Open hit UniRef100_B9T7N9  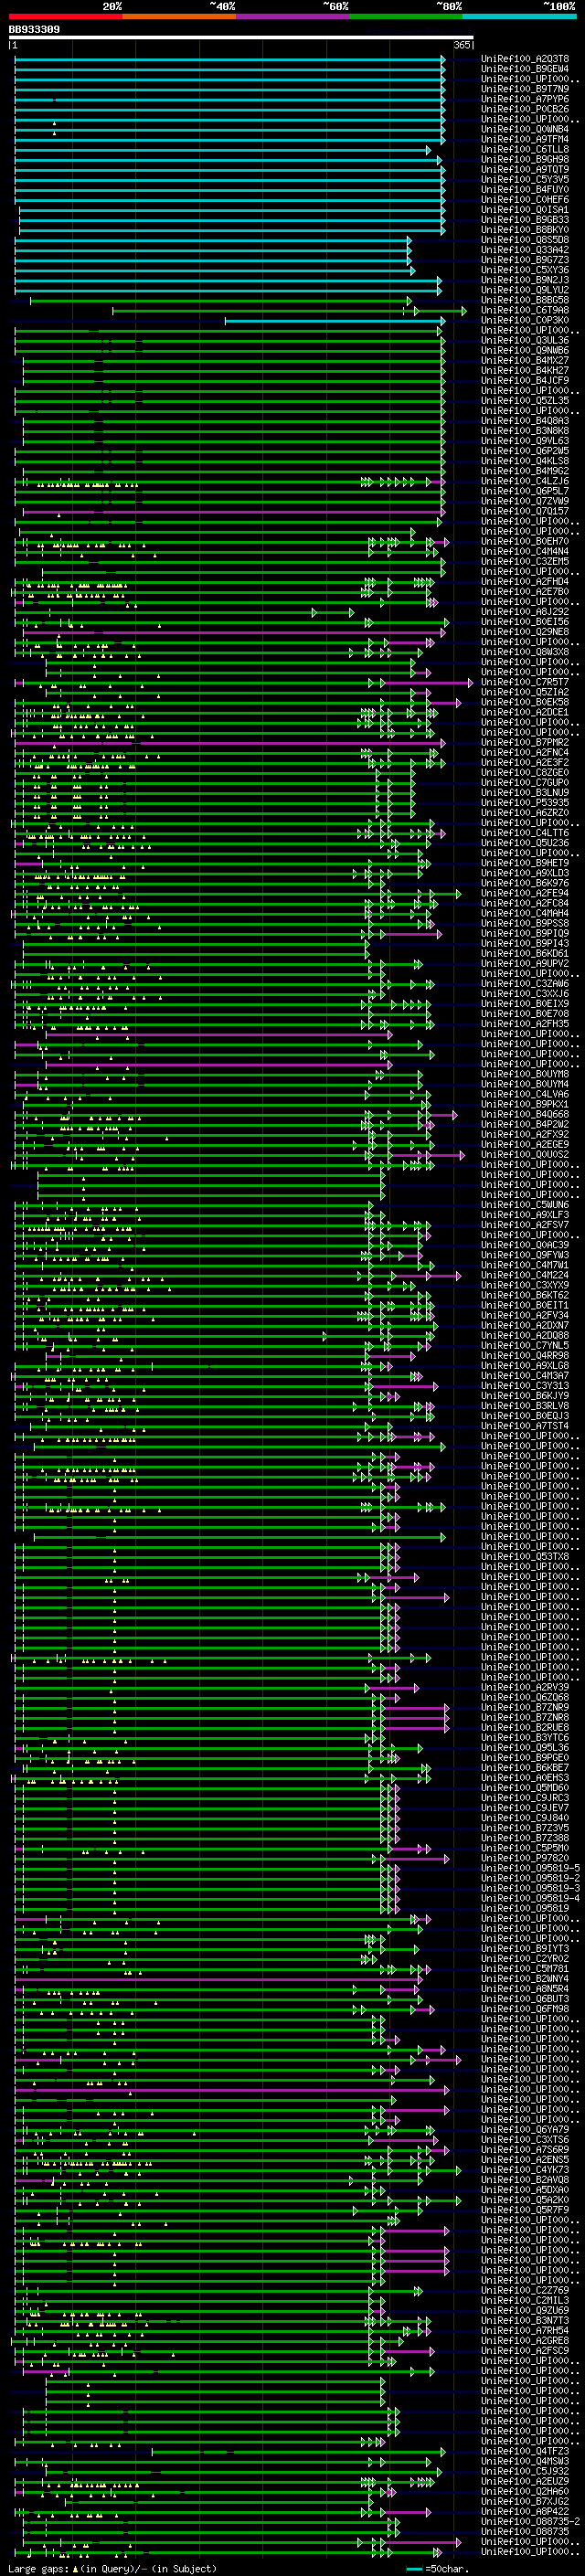coord(525,89)
